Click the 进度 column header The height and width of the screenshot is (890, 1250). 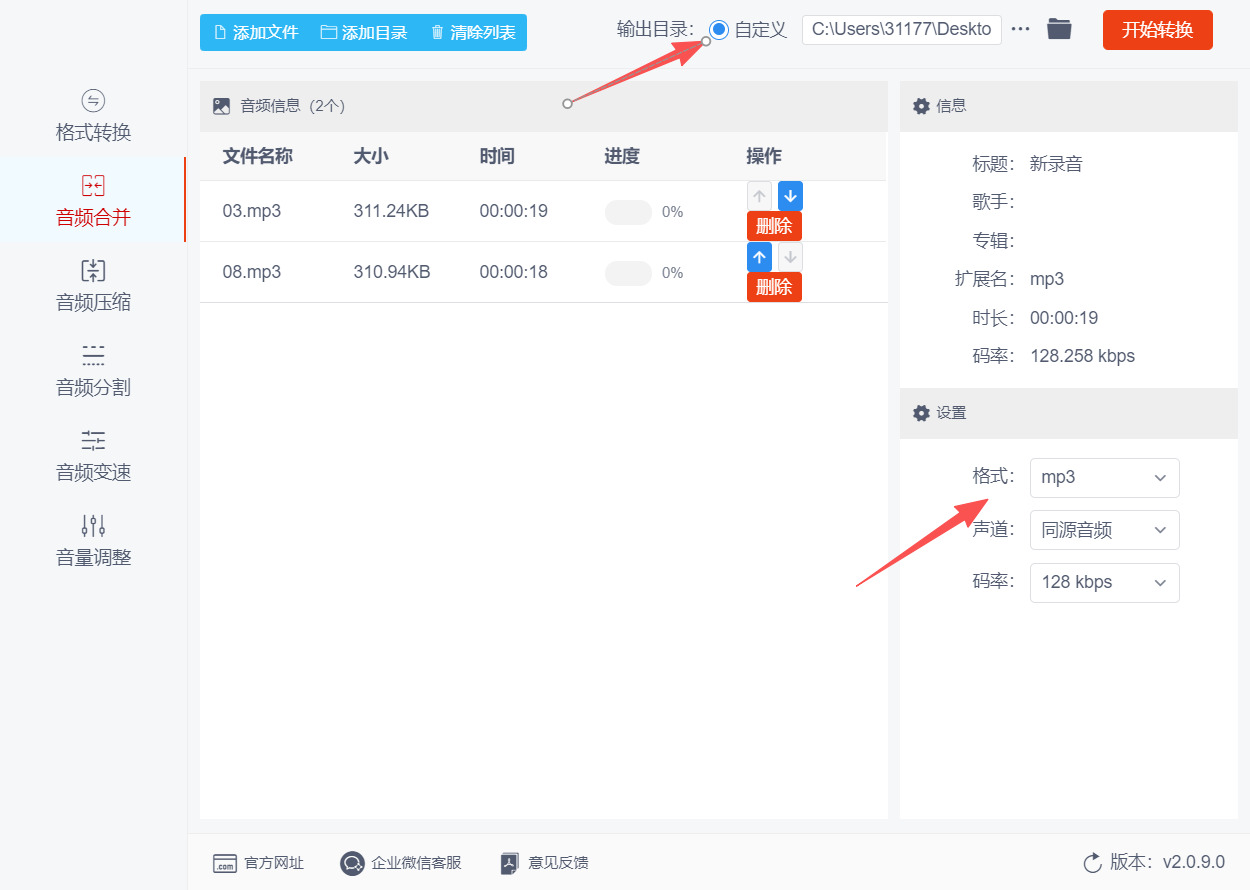622,156
